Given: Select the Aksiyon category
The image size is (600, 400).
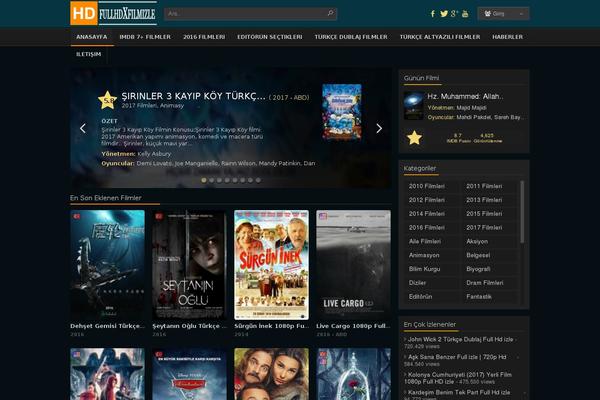Looking at the screenshot, I should (x=477, y=241).
